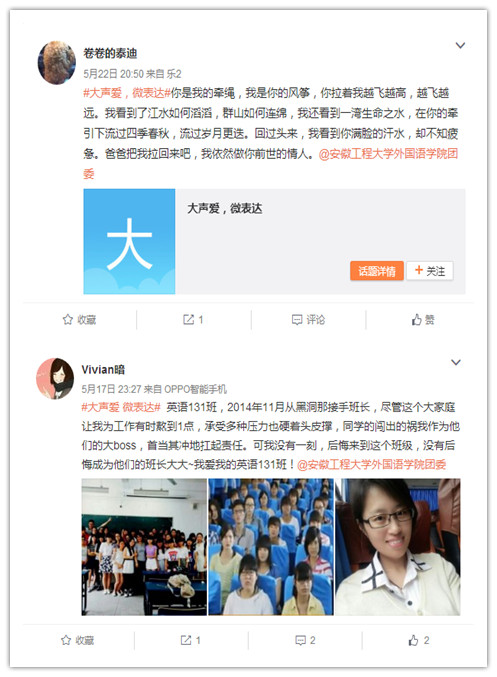Screen dimensions: 497x677
Task: Follow the topic with 关注 button
Action: 430,271
